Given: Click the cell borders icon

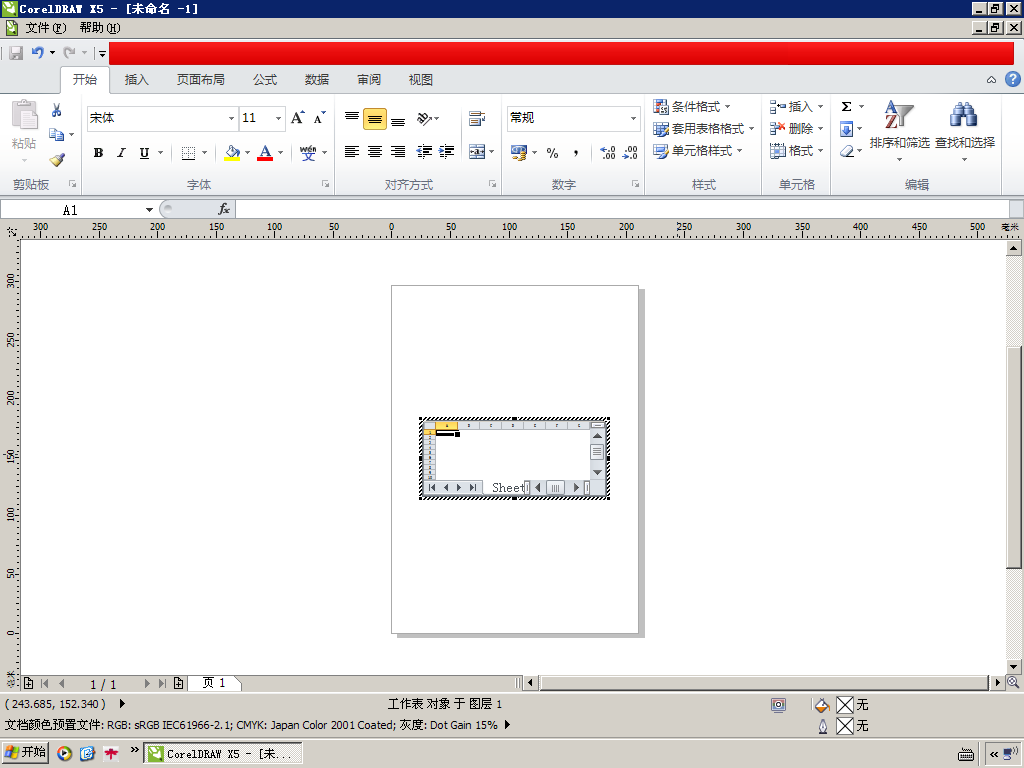Looking at the screenshot, I should 188,153.
